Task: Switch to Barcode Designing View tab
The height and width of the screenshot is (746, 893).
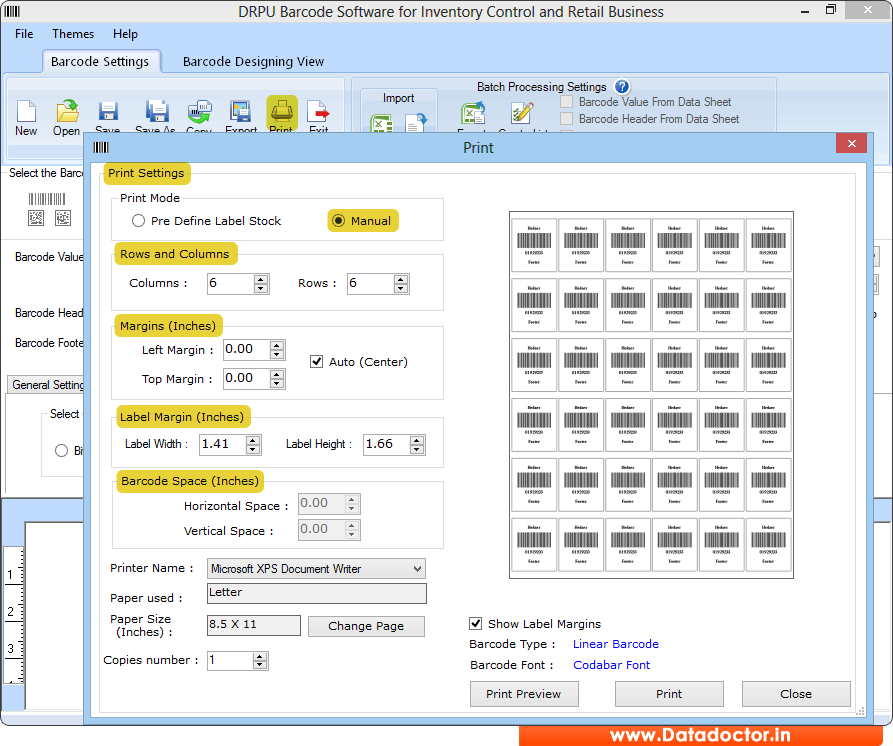Action: pos(252,61)
